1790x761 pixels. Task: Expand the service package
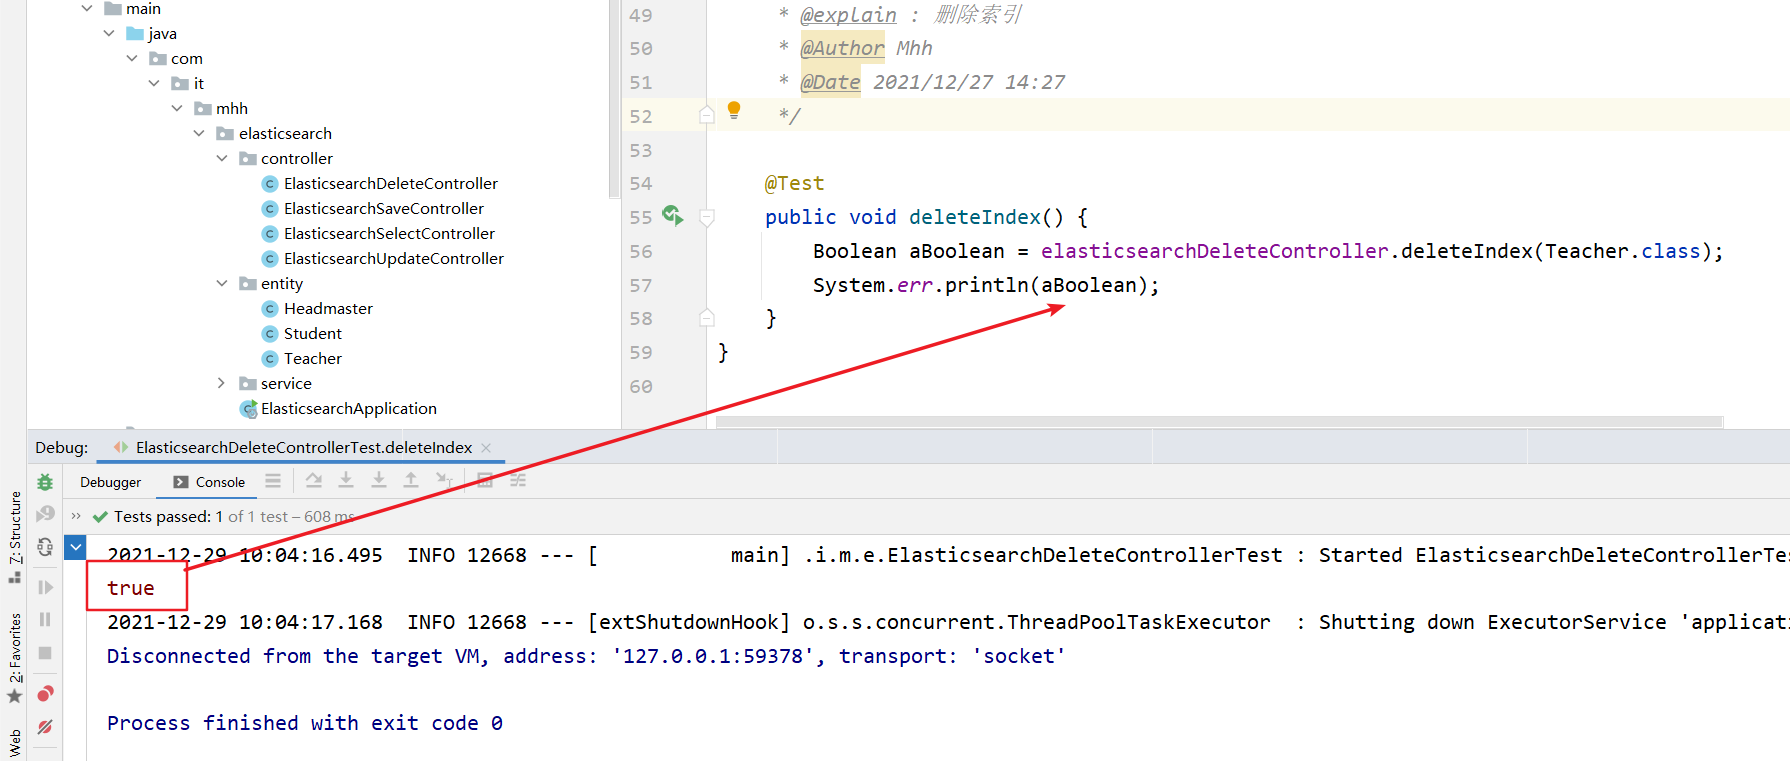click(222, 384)
